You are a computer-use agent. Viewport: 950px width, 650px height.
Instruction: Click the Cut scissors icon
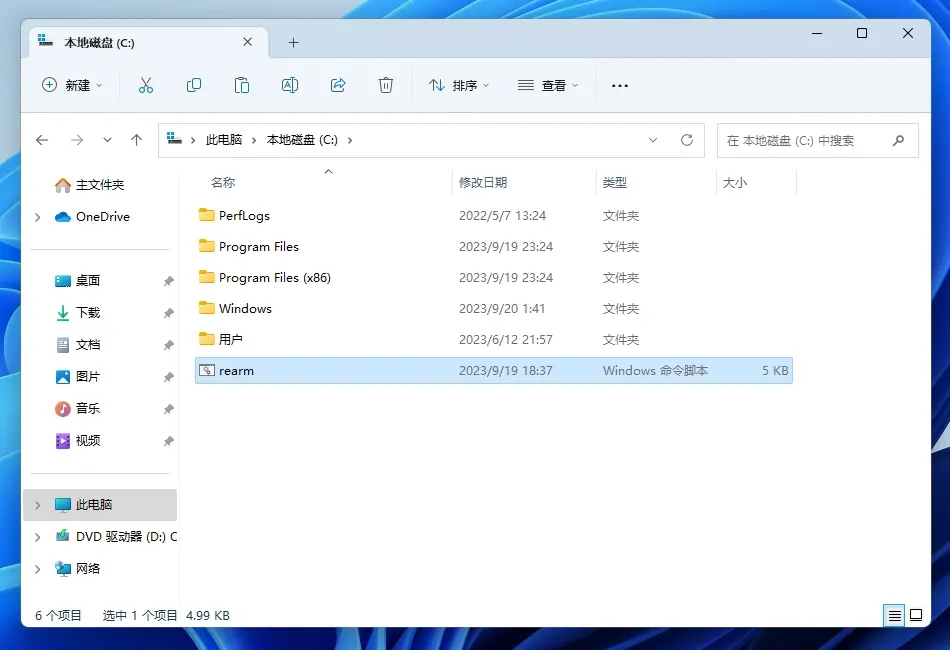[145, 85]
